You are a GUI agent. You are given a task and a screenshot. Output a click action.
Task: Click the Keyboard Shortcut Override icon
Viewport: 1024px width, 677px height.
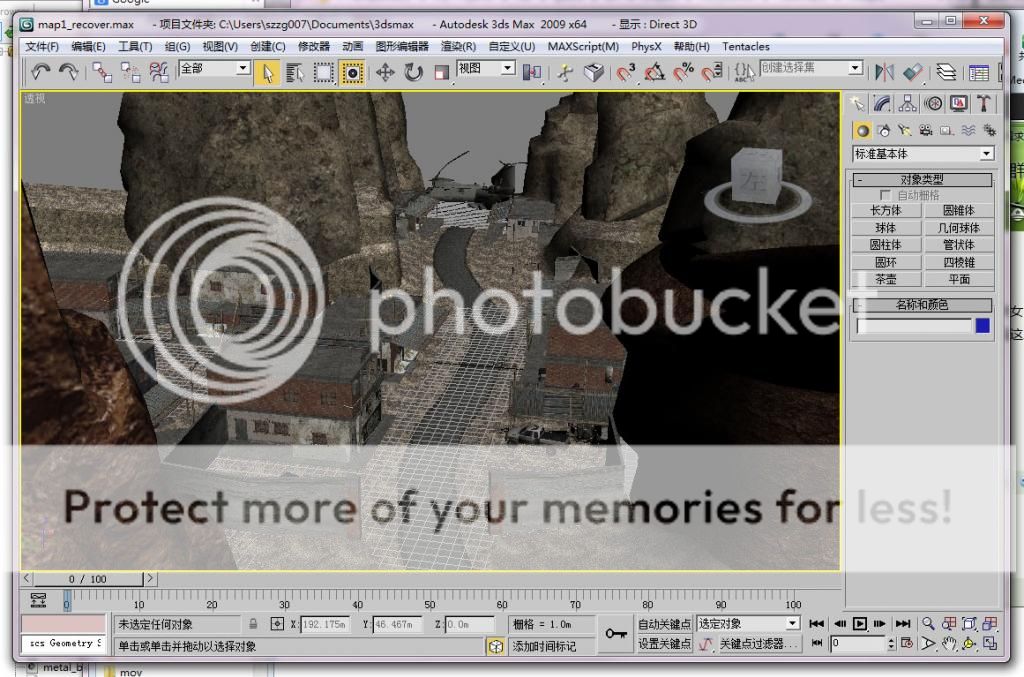point(594,72)
